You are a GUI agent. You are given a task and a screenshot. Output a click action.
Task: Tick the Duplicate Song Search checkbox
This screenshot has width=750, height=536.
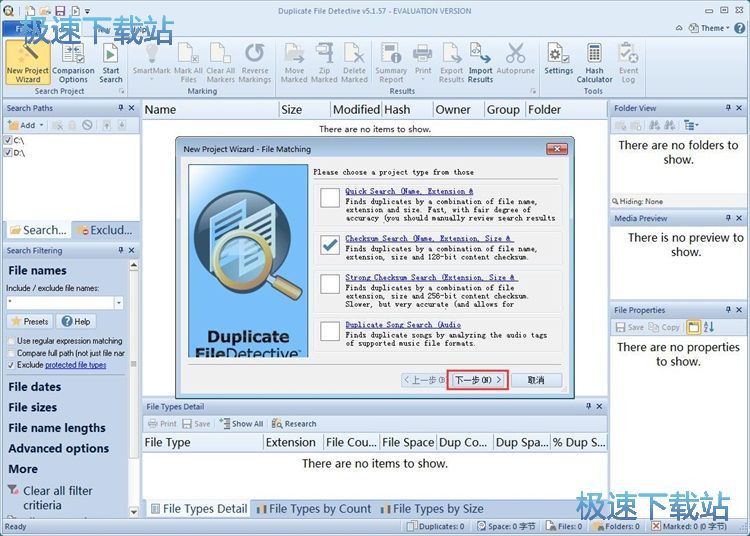click(330, 331)
